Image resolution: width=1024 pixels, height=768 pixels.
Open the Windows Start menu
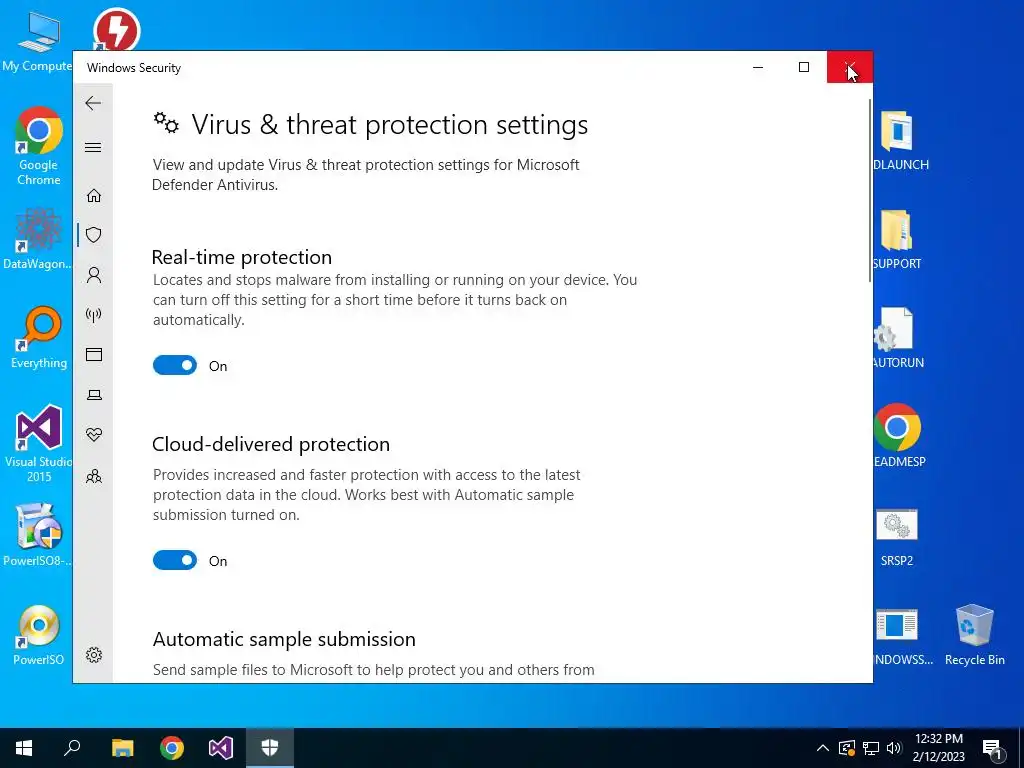(24, 748)
